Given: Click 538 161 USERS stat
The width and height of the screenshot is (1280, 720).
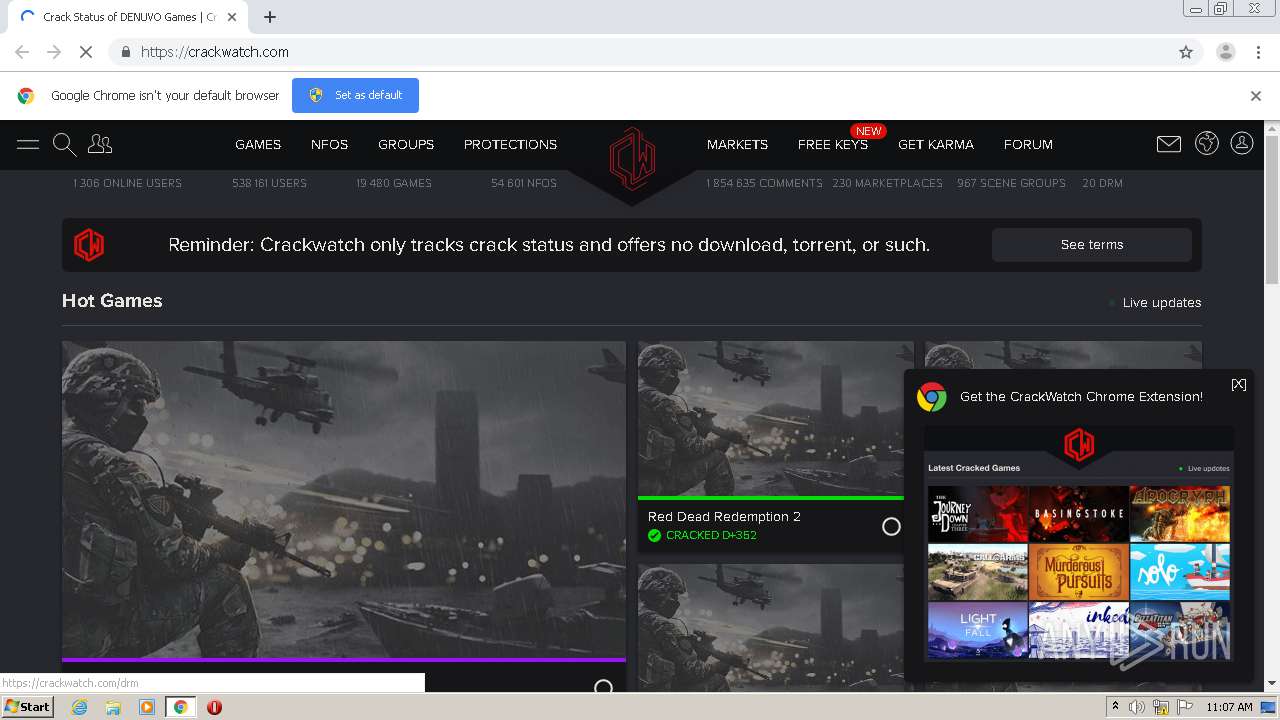Looking at the screenshot, I should click(269, 183).
